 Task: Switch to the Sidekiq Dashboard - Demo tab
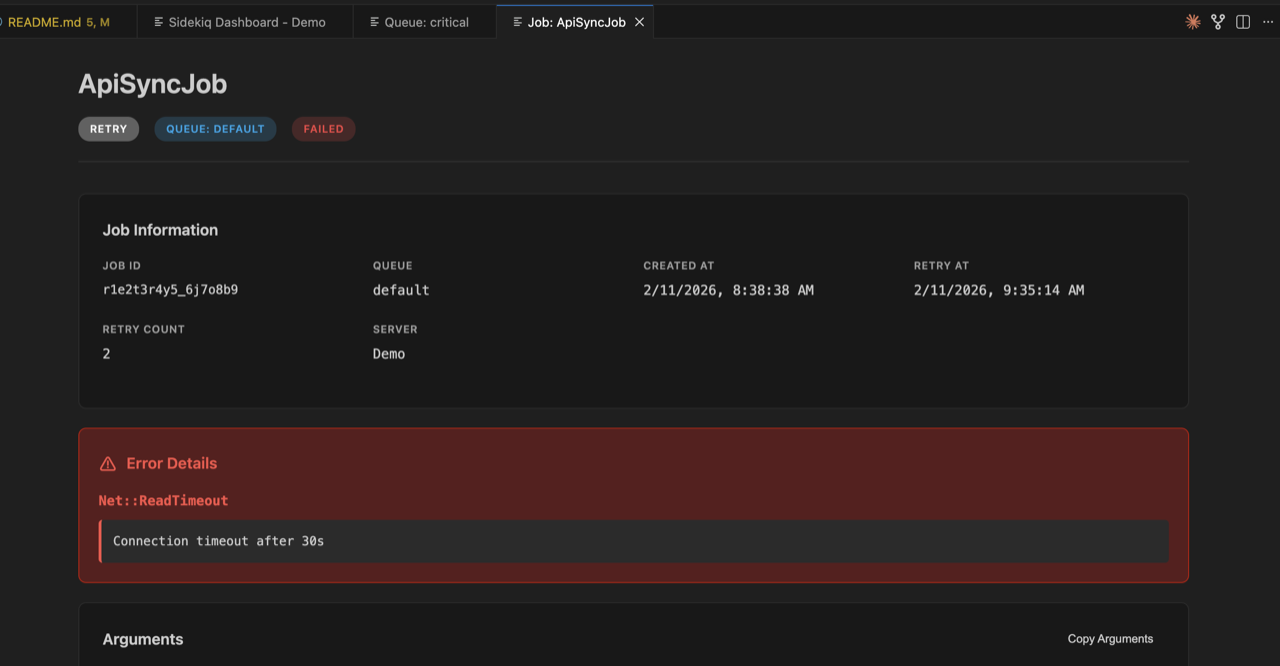click(x=245, y=20)
